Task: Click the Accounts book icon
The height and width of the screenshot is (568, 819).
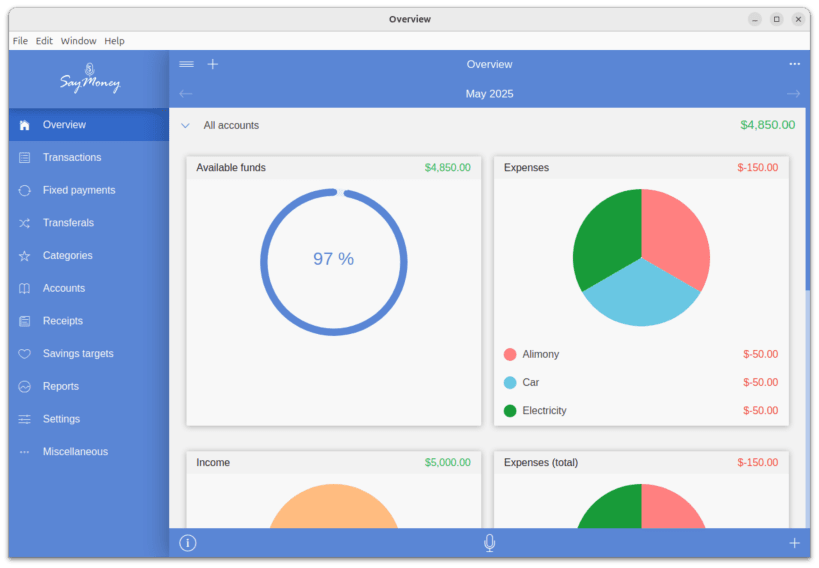Action: (24, 288)
